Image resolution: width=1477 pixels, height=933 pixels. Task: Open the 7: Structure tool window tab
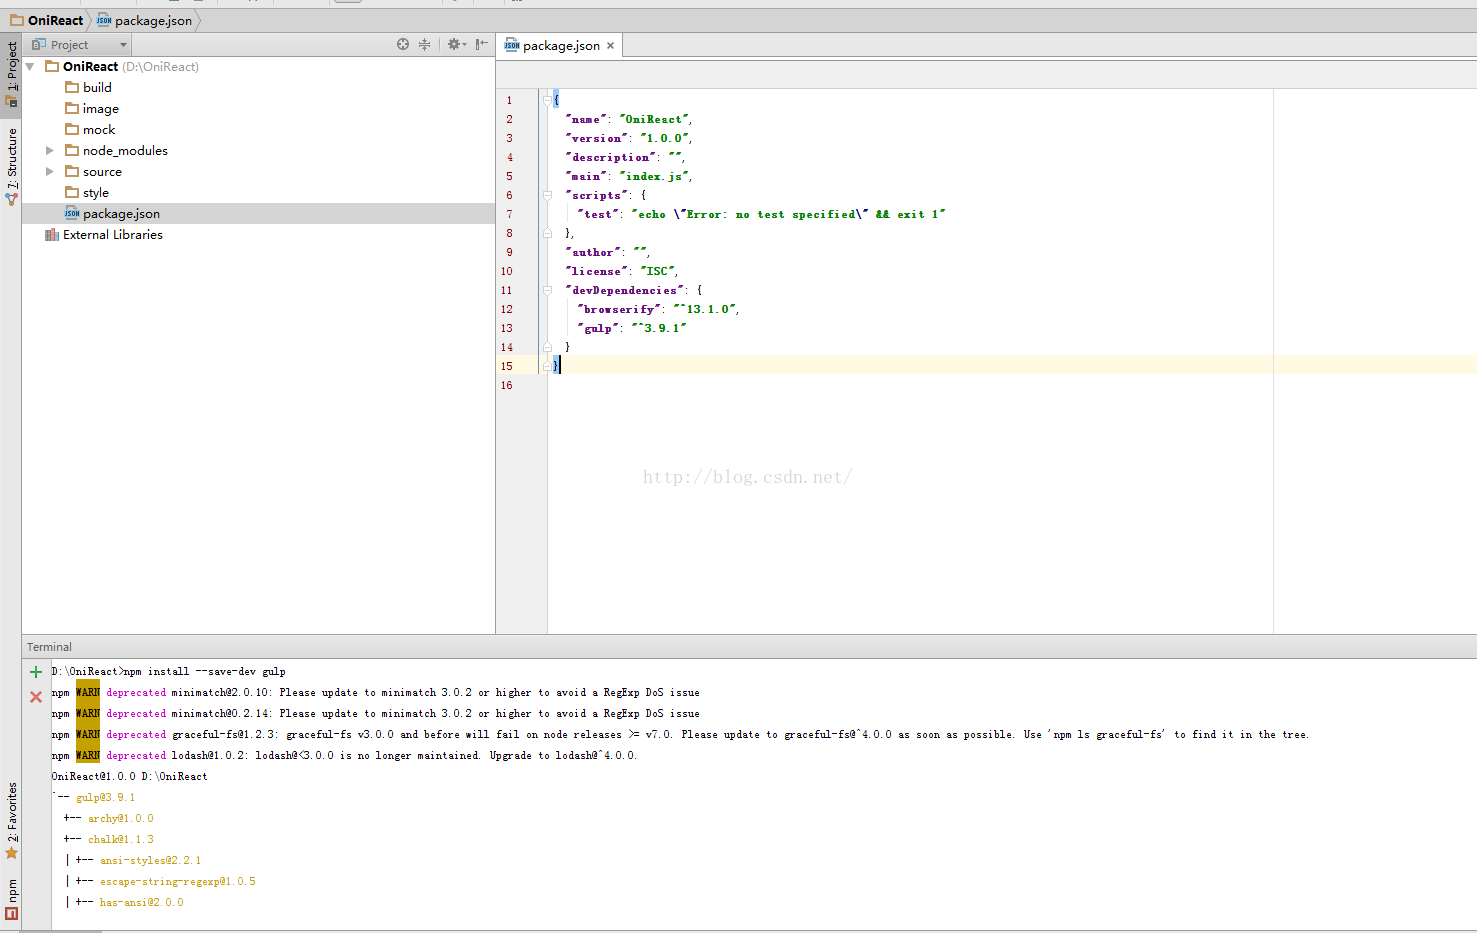click(x=11, y=166)
